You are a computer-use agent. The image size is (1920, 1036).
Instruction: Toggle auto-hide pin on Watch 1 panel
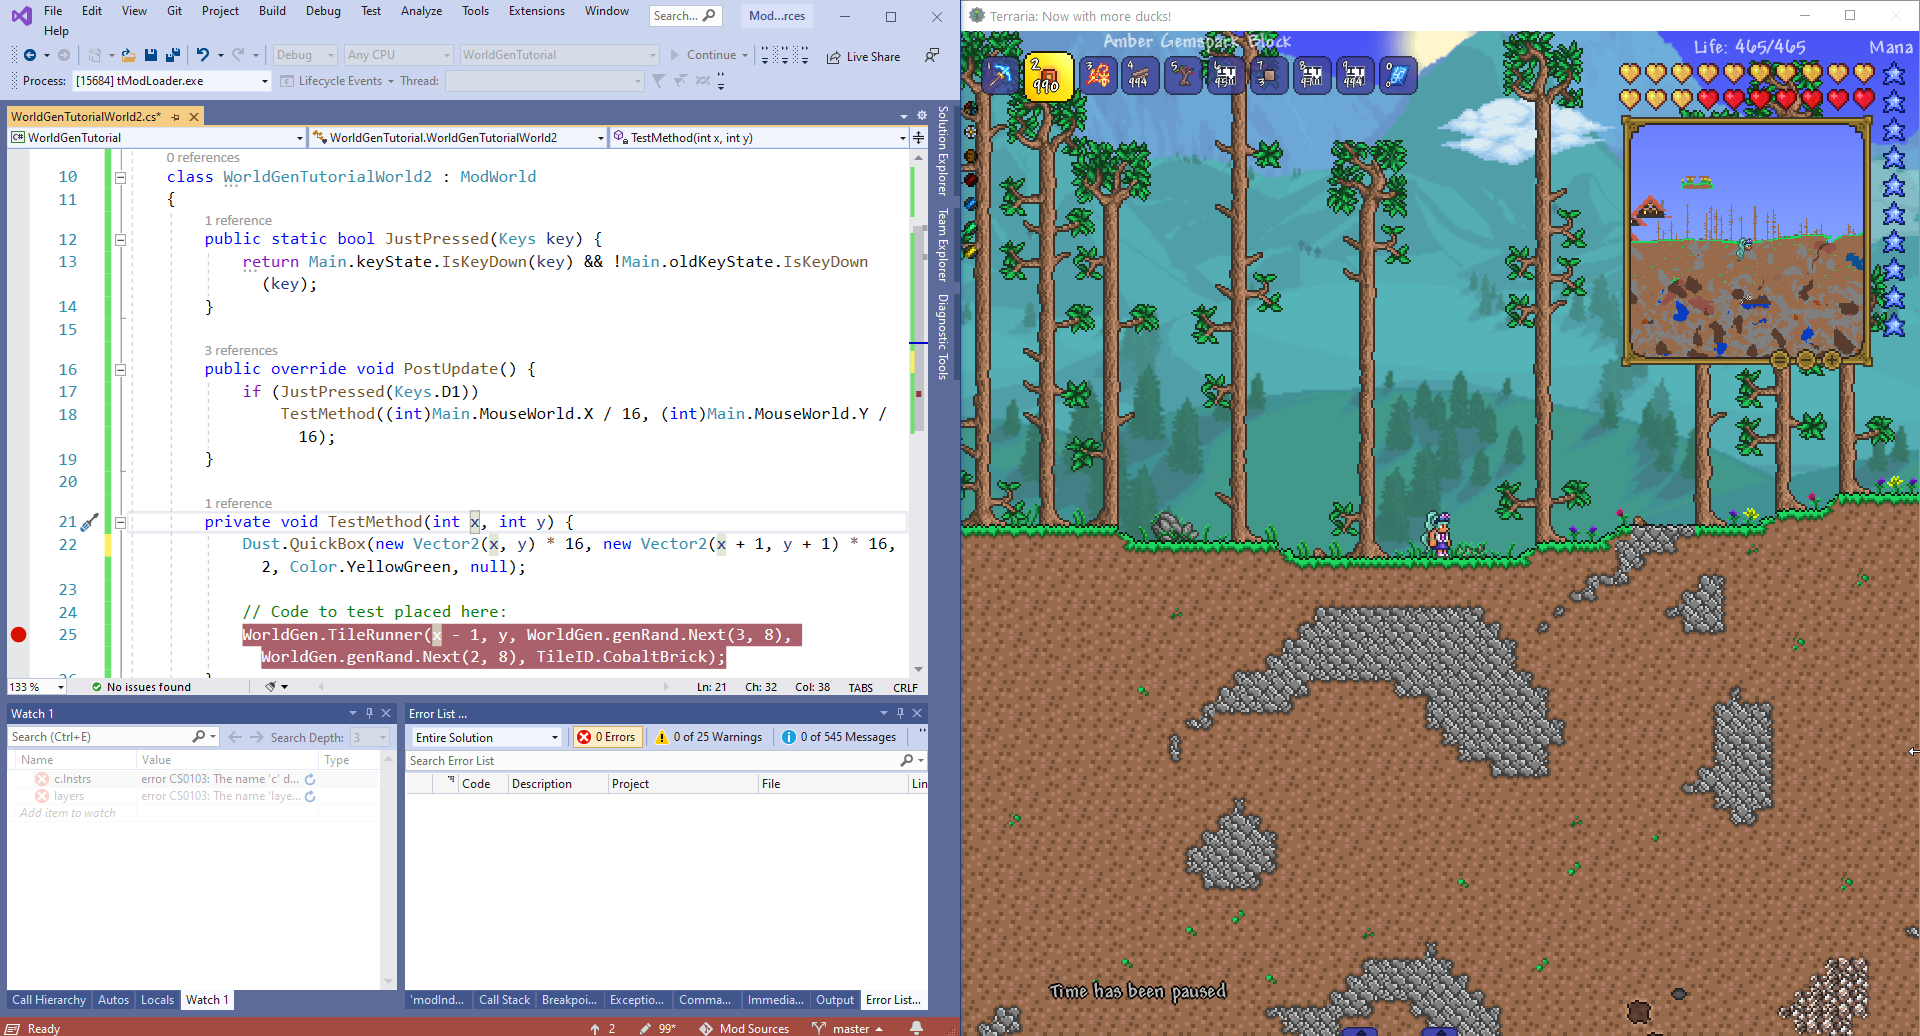pos(369,713)
